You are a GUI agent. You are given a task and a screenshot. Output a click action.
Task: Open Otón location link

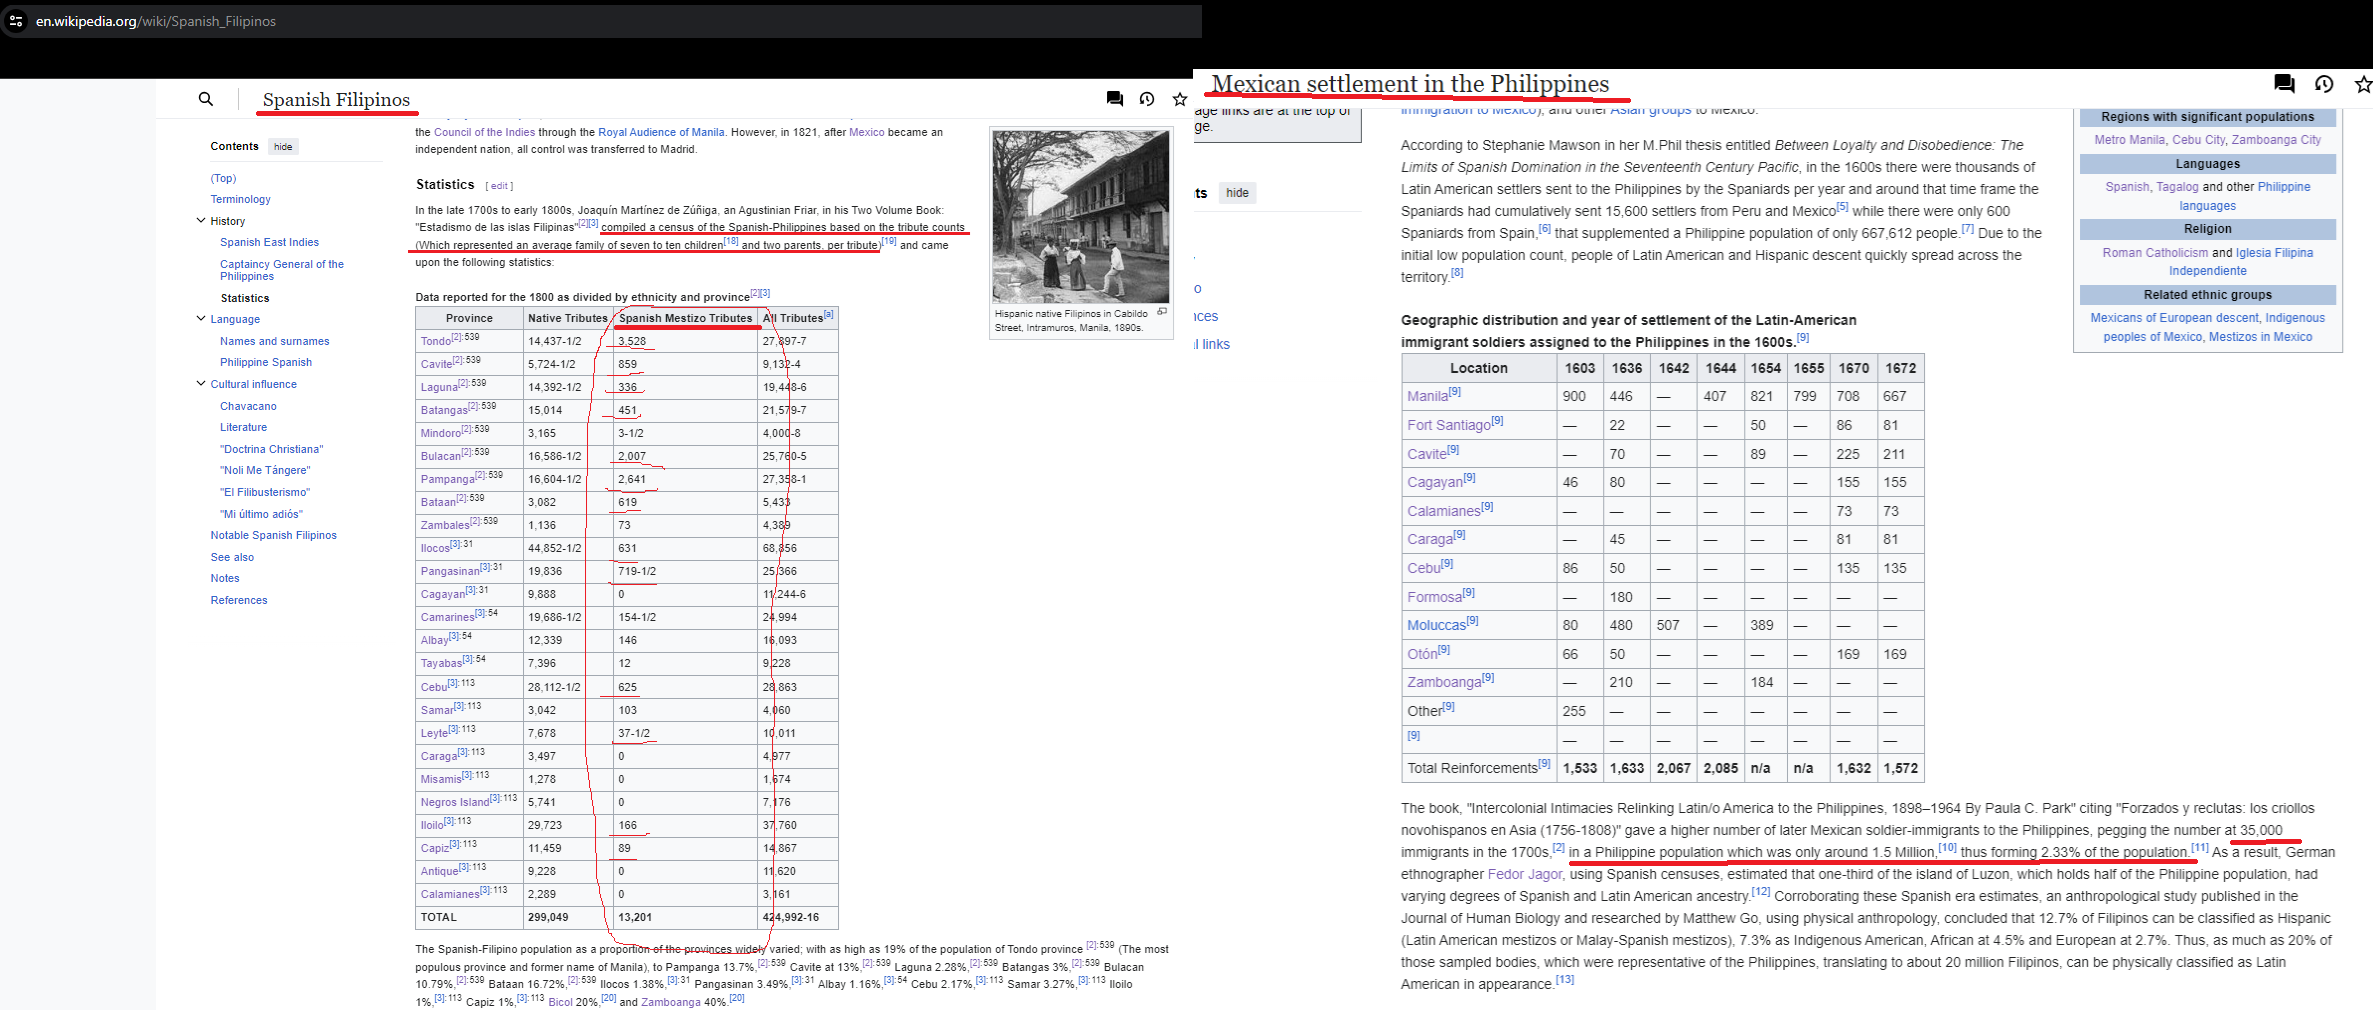click(x=1422, y=654)
